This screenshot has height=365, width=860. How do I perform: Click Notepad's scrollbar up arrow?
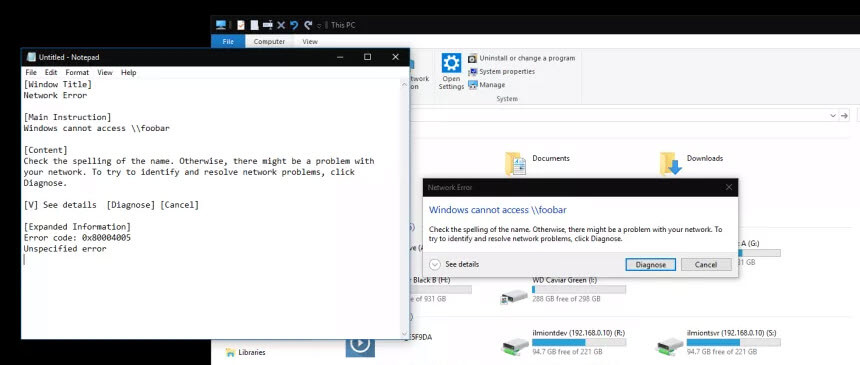pyautogui.click(x=405, y=84)
